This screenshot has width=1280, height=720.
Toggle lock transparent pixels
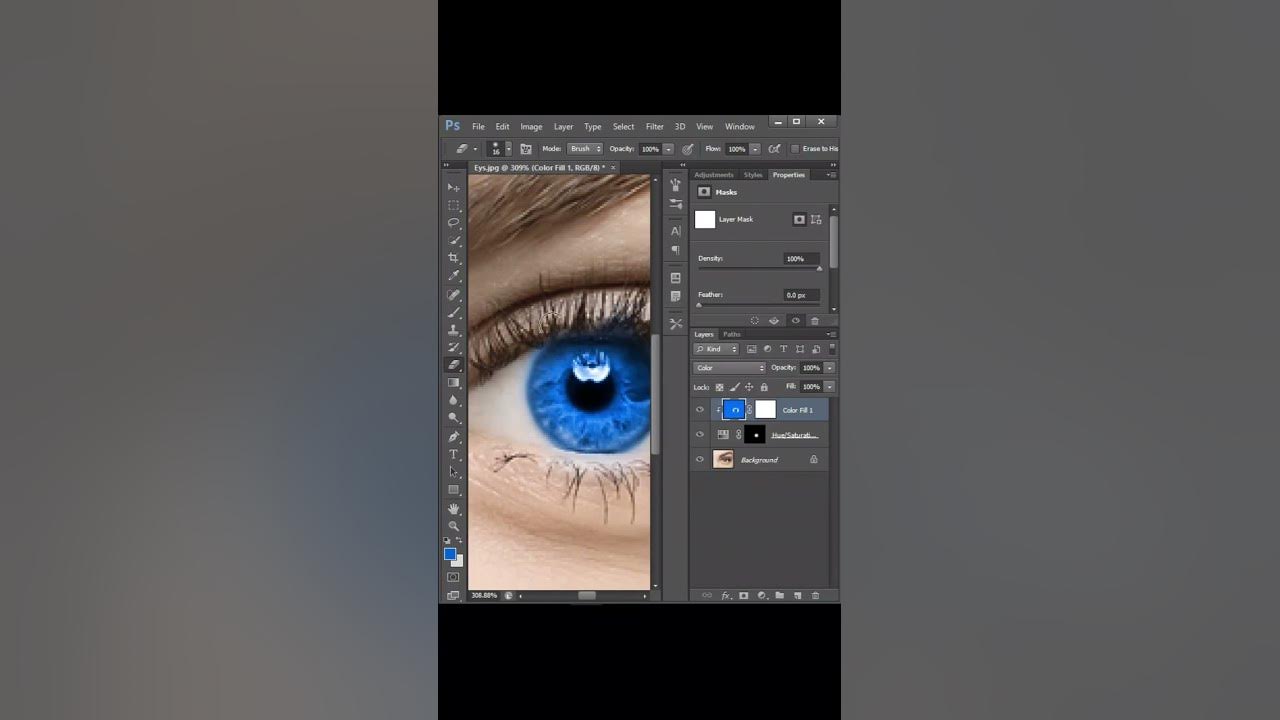[719, 387]
